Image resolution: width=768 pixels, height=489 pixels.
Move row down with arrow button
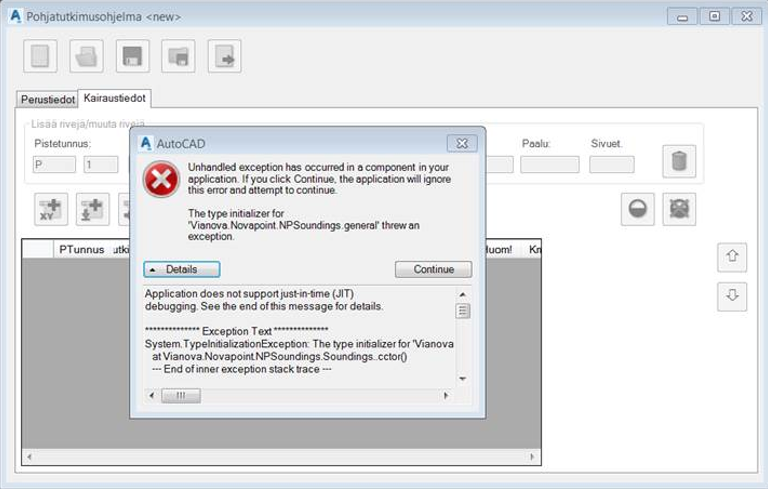732,296
